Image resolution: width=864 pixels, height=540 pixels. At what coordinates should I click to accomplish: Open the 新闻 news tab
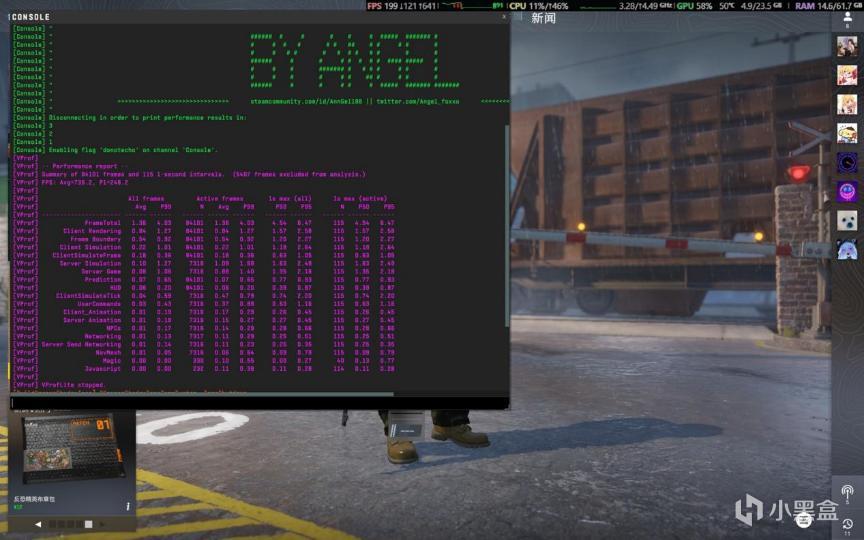pyautogui.click(x=543, y=18)
